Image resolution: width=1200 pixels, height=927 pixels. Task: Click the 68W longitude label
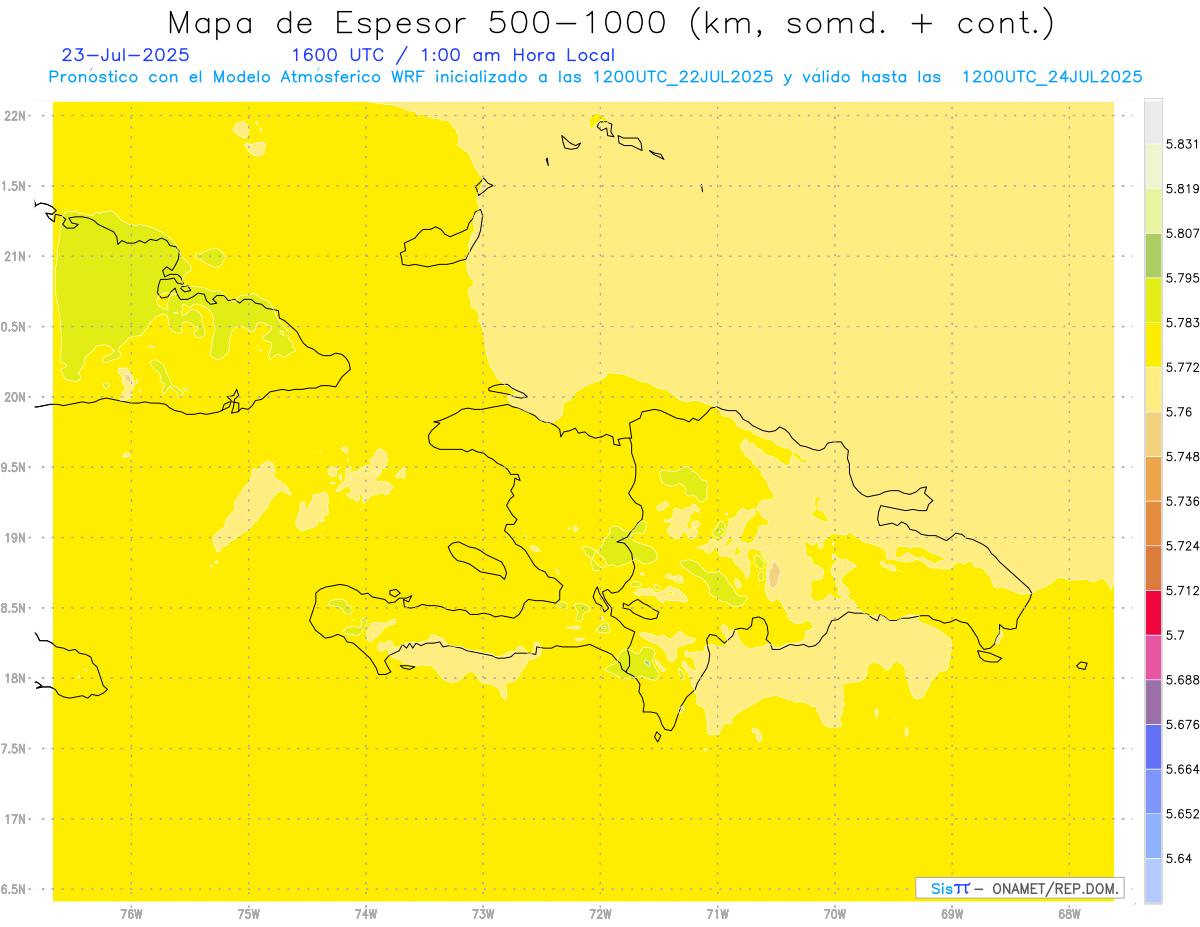(1069, 914)
